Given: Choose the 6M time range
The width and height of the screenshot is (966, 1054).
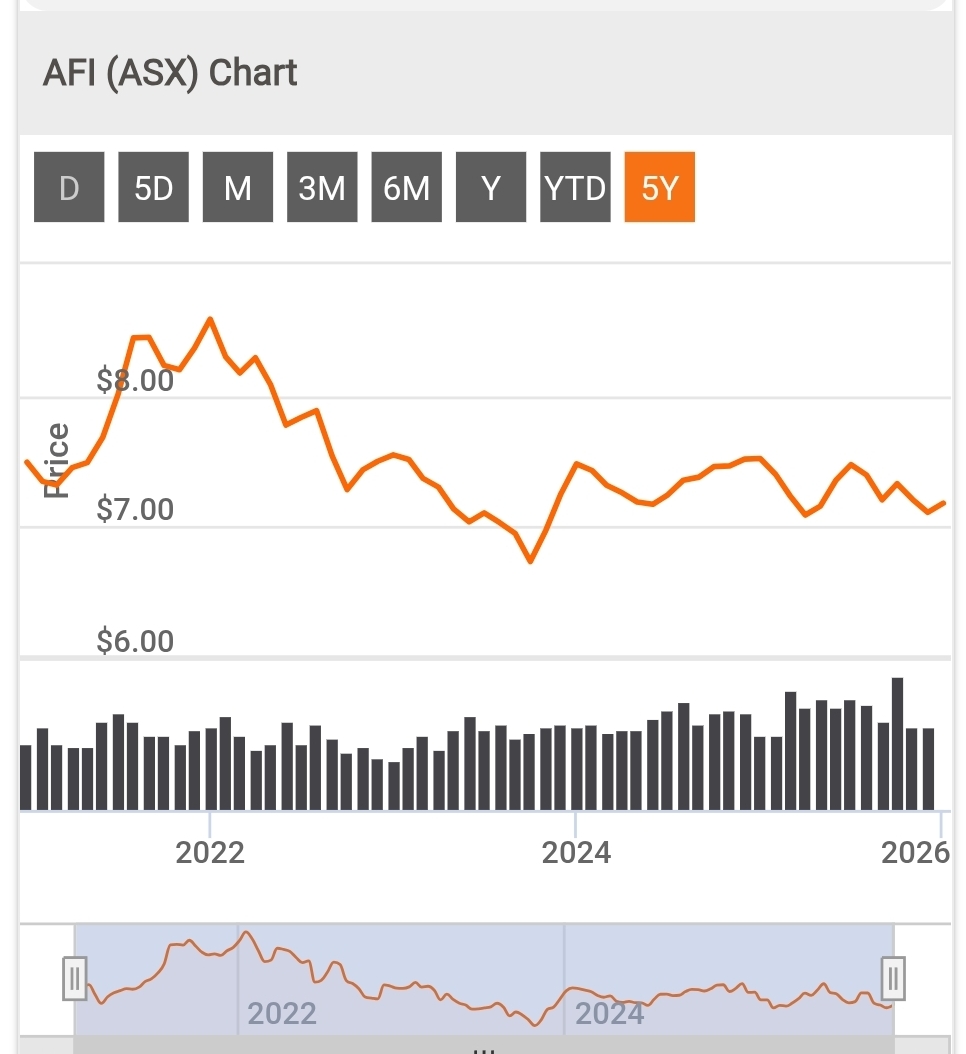Looking at the screenshot, I should (406, 187).
